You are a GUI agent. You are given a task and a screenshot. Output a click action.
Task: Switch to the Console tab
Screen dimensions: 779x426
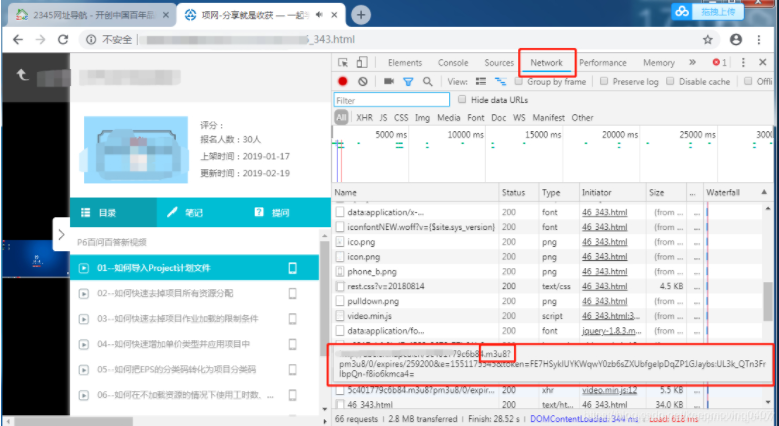(453, 63)
